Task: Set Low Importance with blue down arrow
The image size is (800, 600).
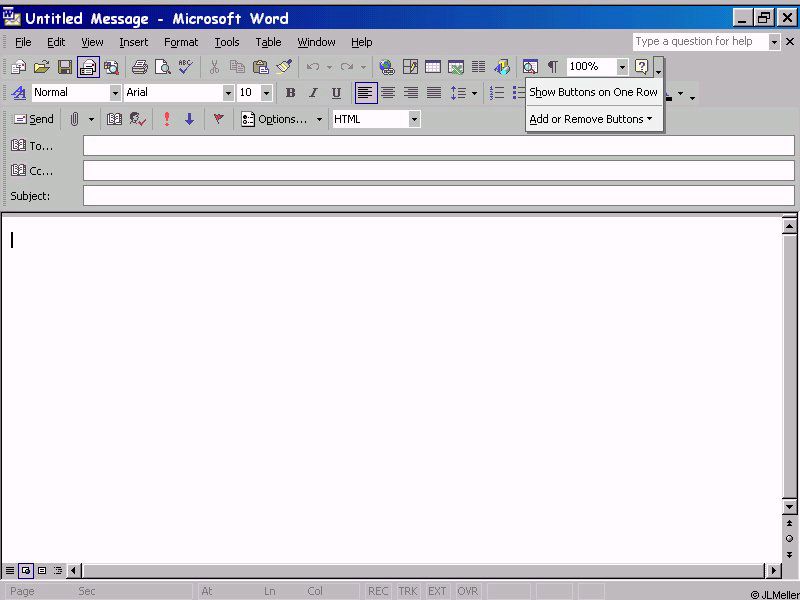Action: [x=189, y=119]
